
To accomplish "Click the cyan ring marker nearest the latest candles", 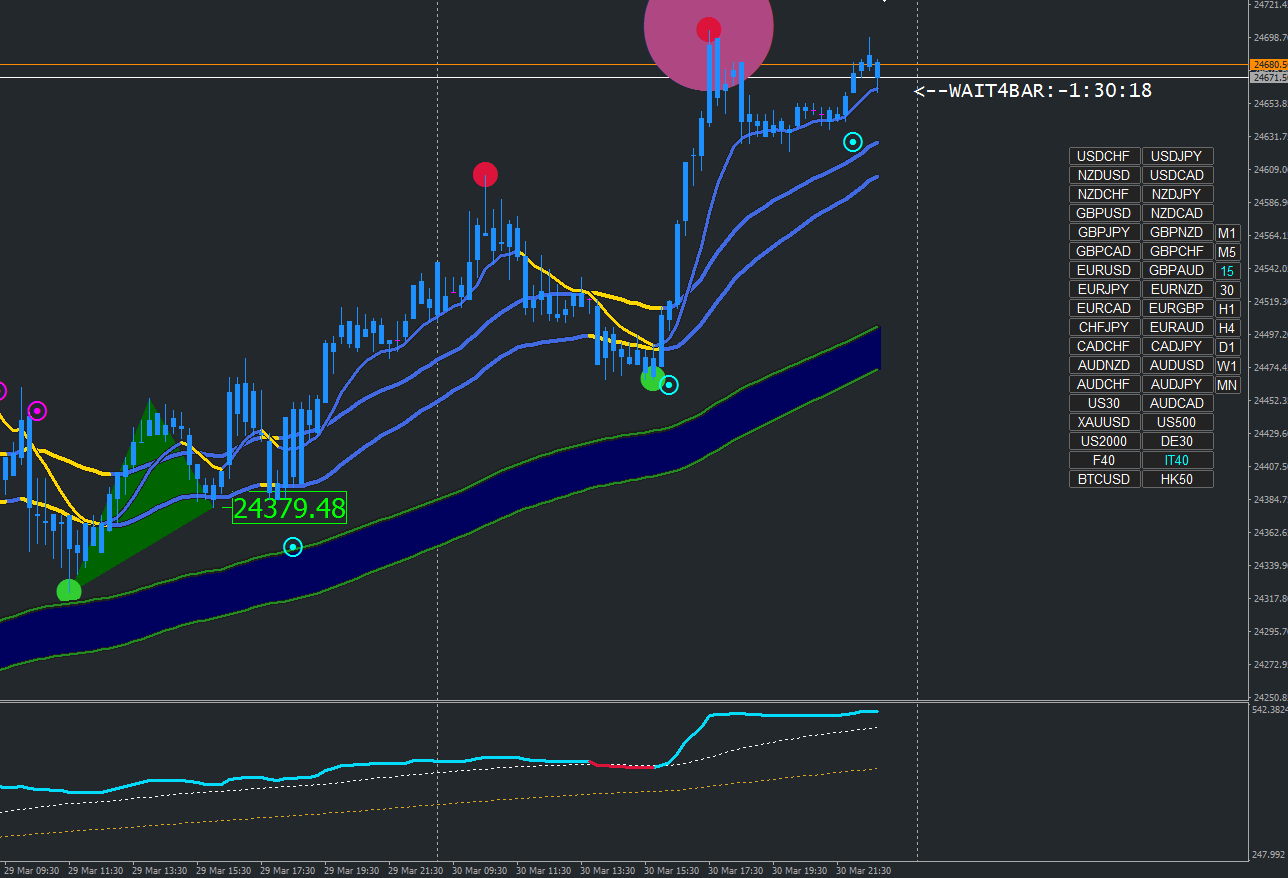I will tap(852, 142).
